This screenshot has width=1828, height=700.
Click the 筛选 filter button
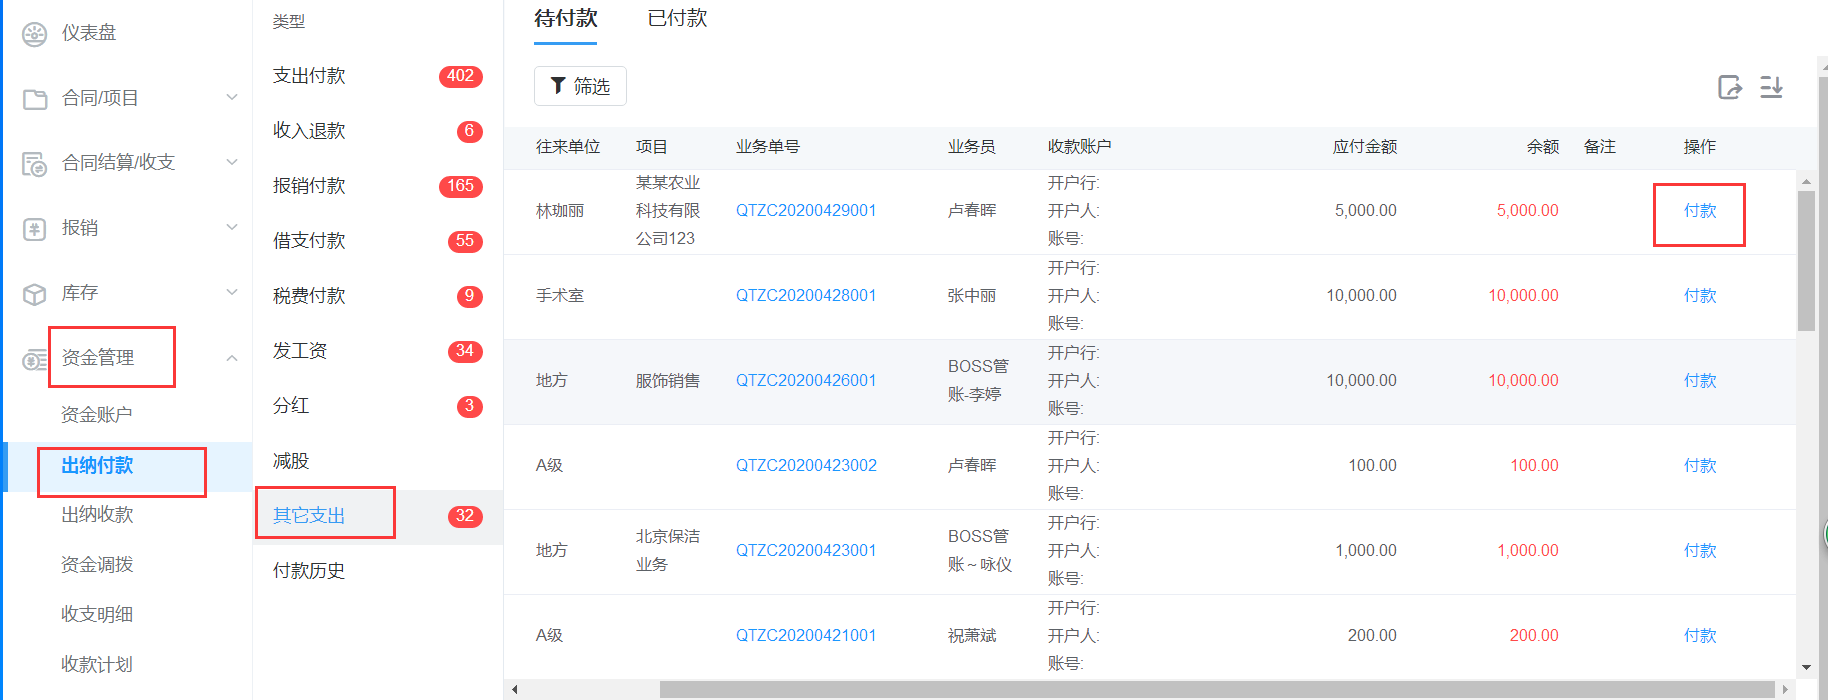(580, 86)
